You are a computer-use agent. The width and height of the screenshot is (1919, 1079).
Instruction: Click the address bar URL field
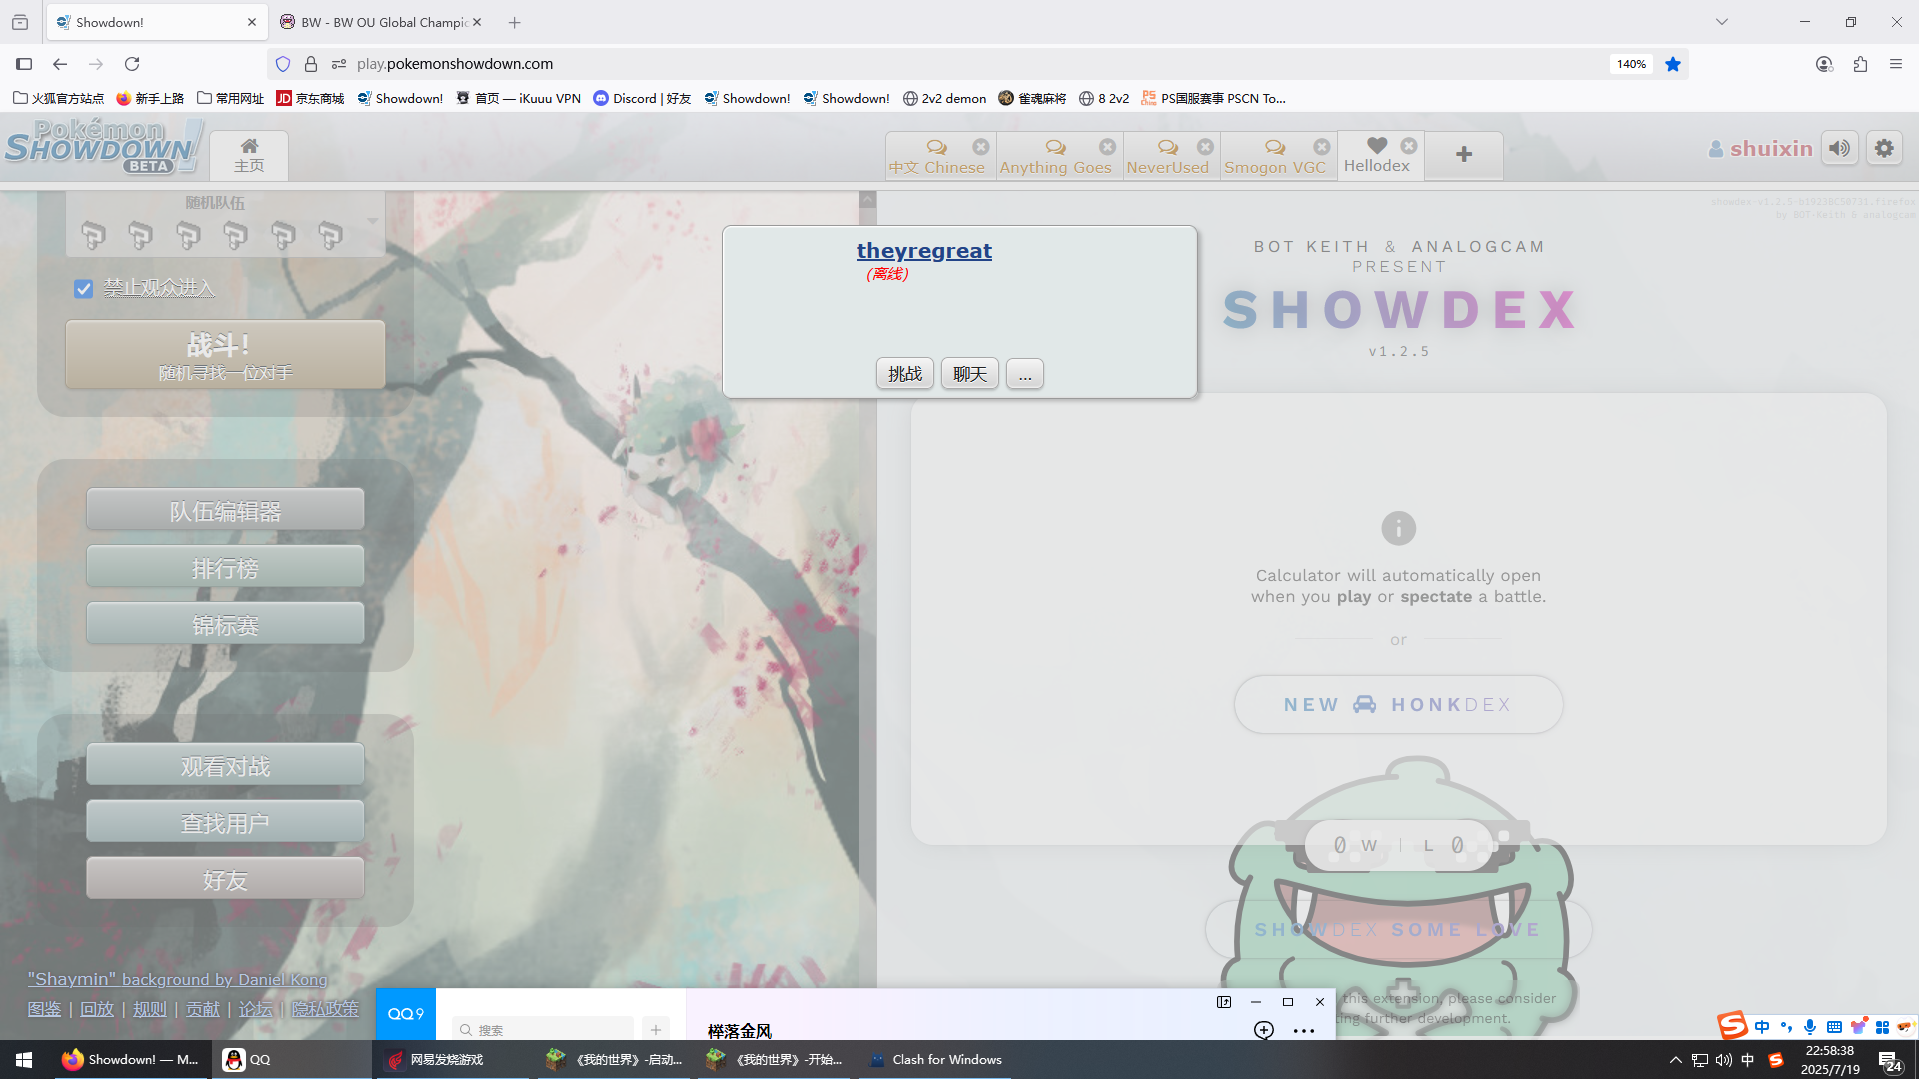(x=980, y=64)
